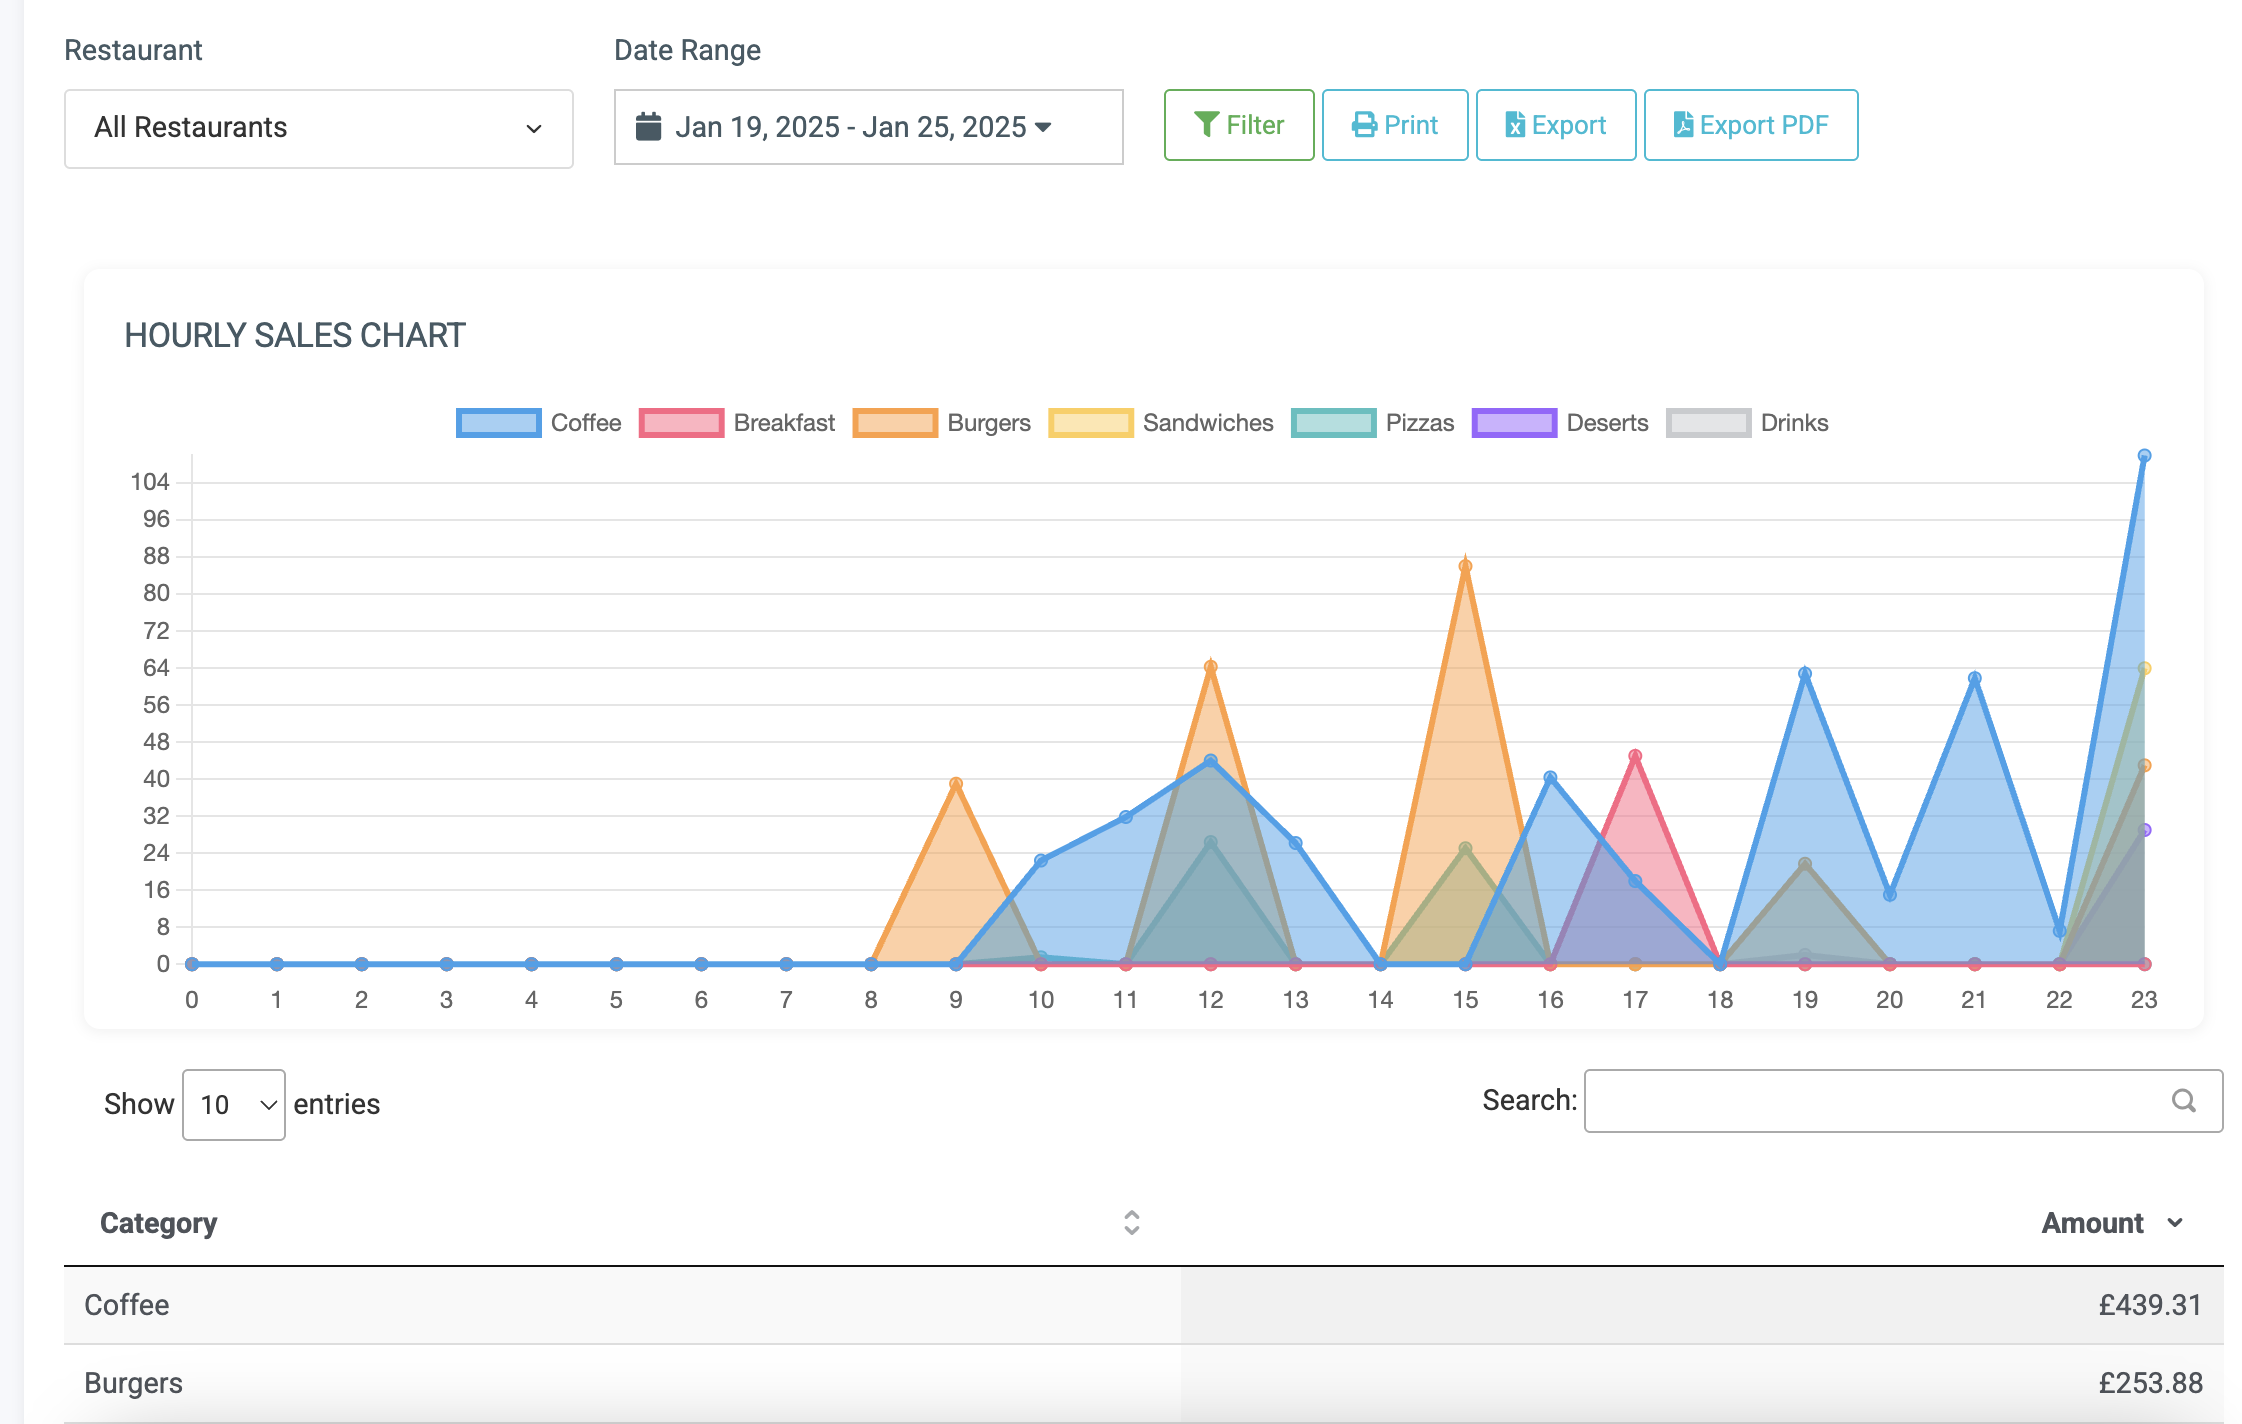Toggle Breakfast series in chart legend
Viewport: 2242px width, 1424px height.
click(x=736, y=423)
